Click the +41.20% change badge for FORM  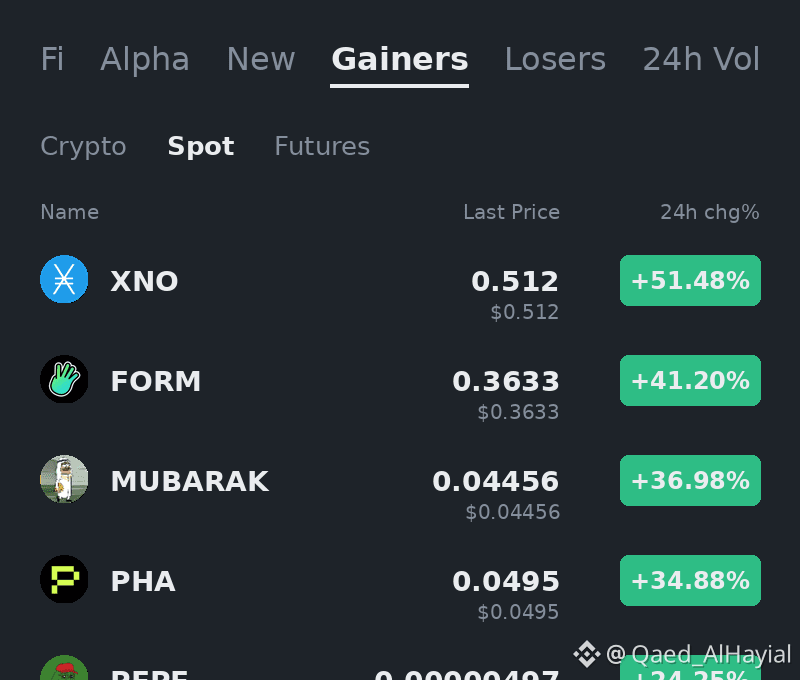pyautogui.click(x=690, y=381)
